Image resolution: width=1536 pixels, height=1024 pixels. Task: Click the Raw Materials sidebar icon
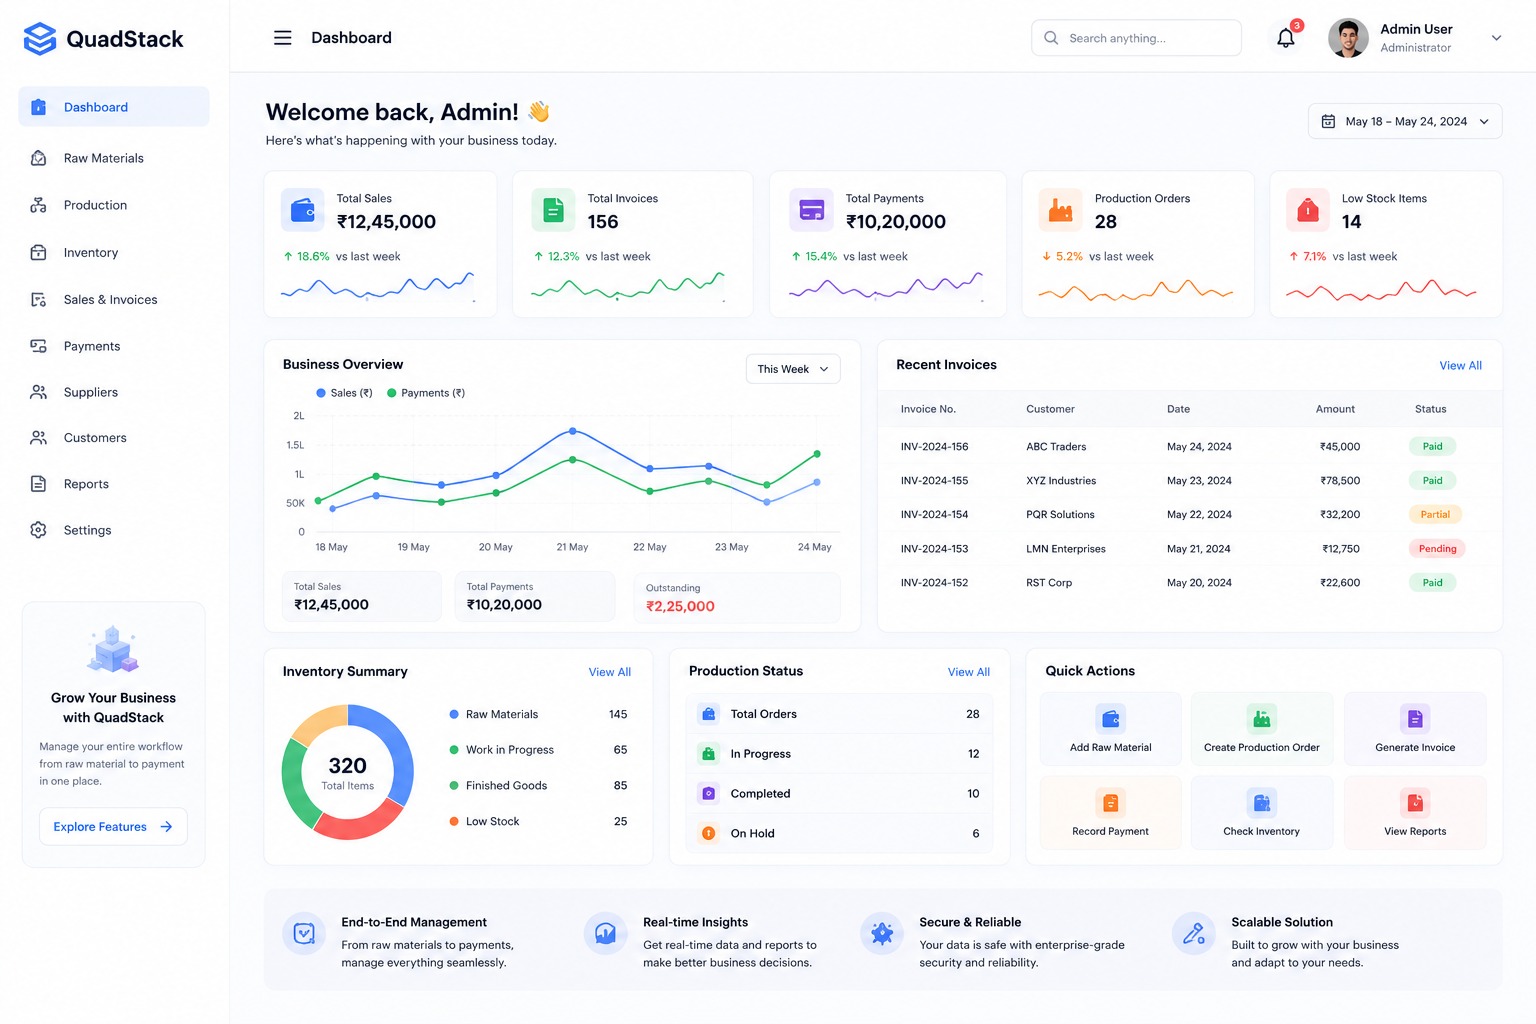pos(38,158)
